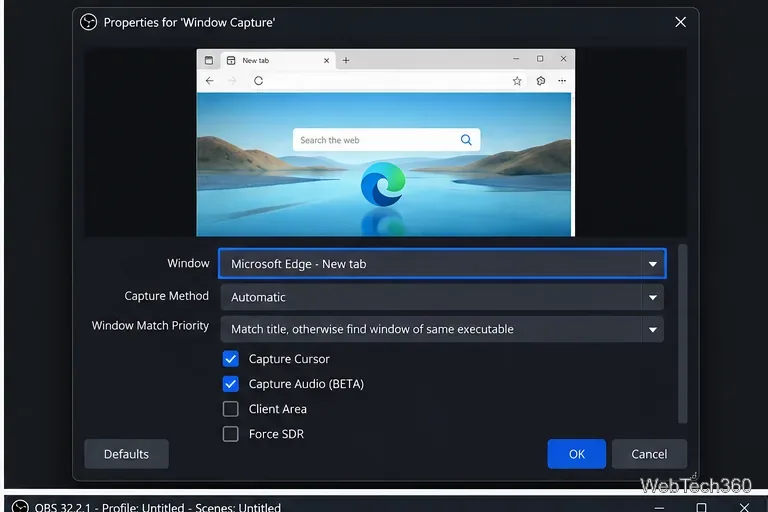Image resolution: width=768 pixels, height=512 pixels.
Task: Click the tab actions icon in Edge preview
Action: tap(209, 60)
